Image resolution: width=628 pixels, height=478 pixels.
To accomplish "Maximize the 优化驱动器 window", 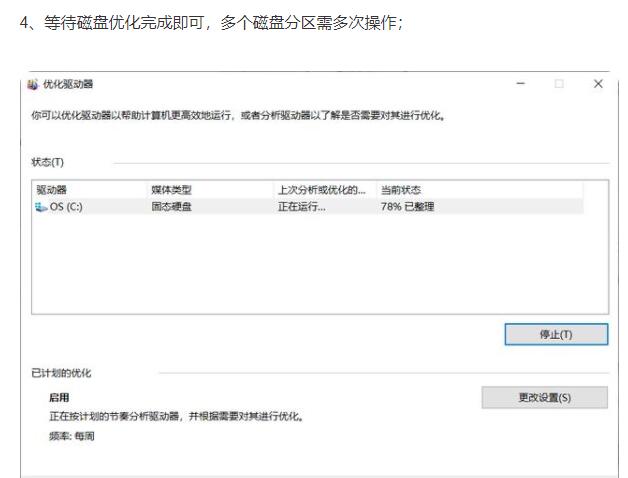I will 559,84.
